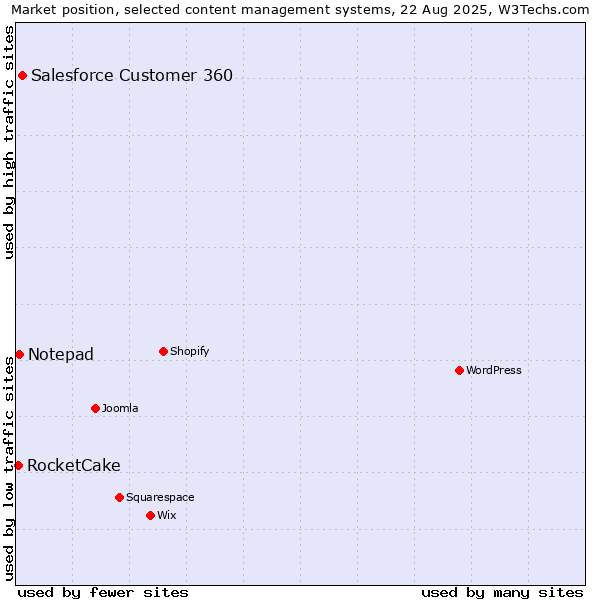Click the Squarespace red marker
The width and height of the screenshot is (600, 600).
(119, 497)
